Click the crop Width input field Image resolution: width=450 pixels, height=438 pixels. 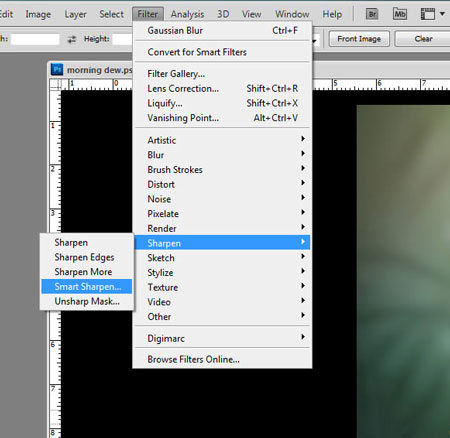coord(35,39)
